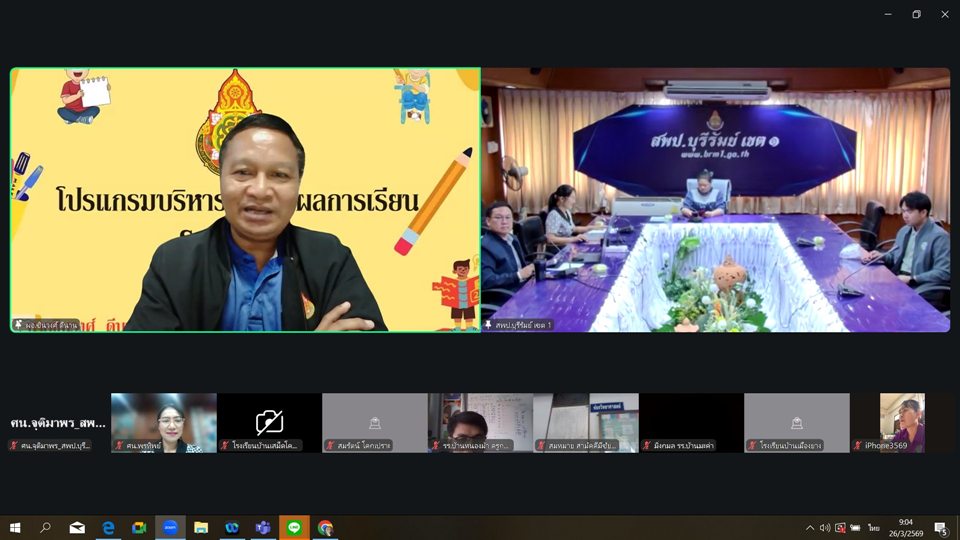
Task: Open the system volume control
Action: coord(825,527)
